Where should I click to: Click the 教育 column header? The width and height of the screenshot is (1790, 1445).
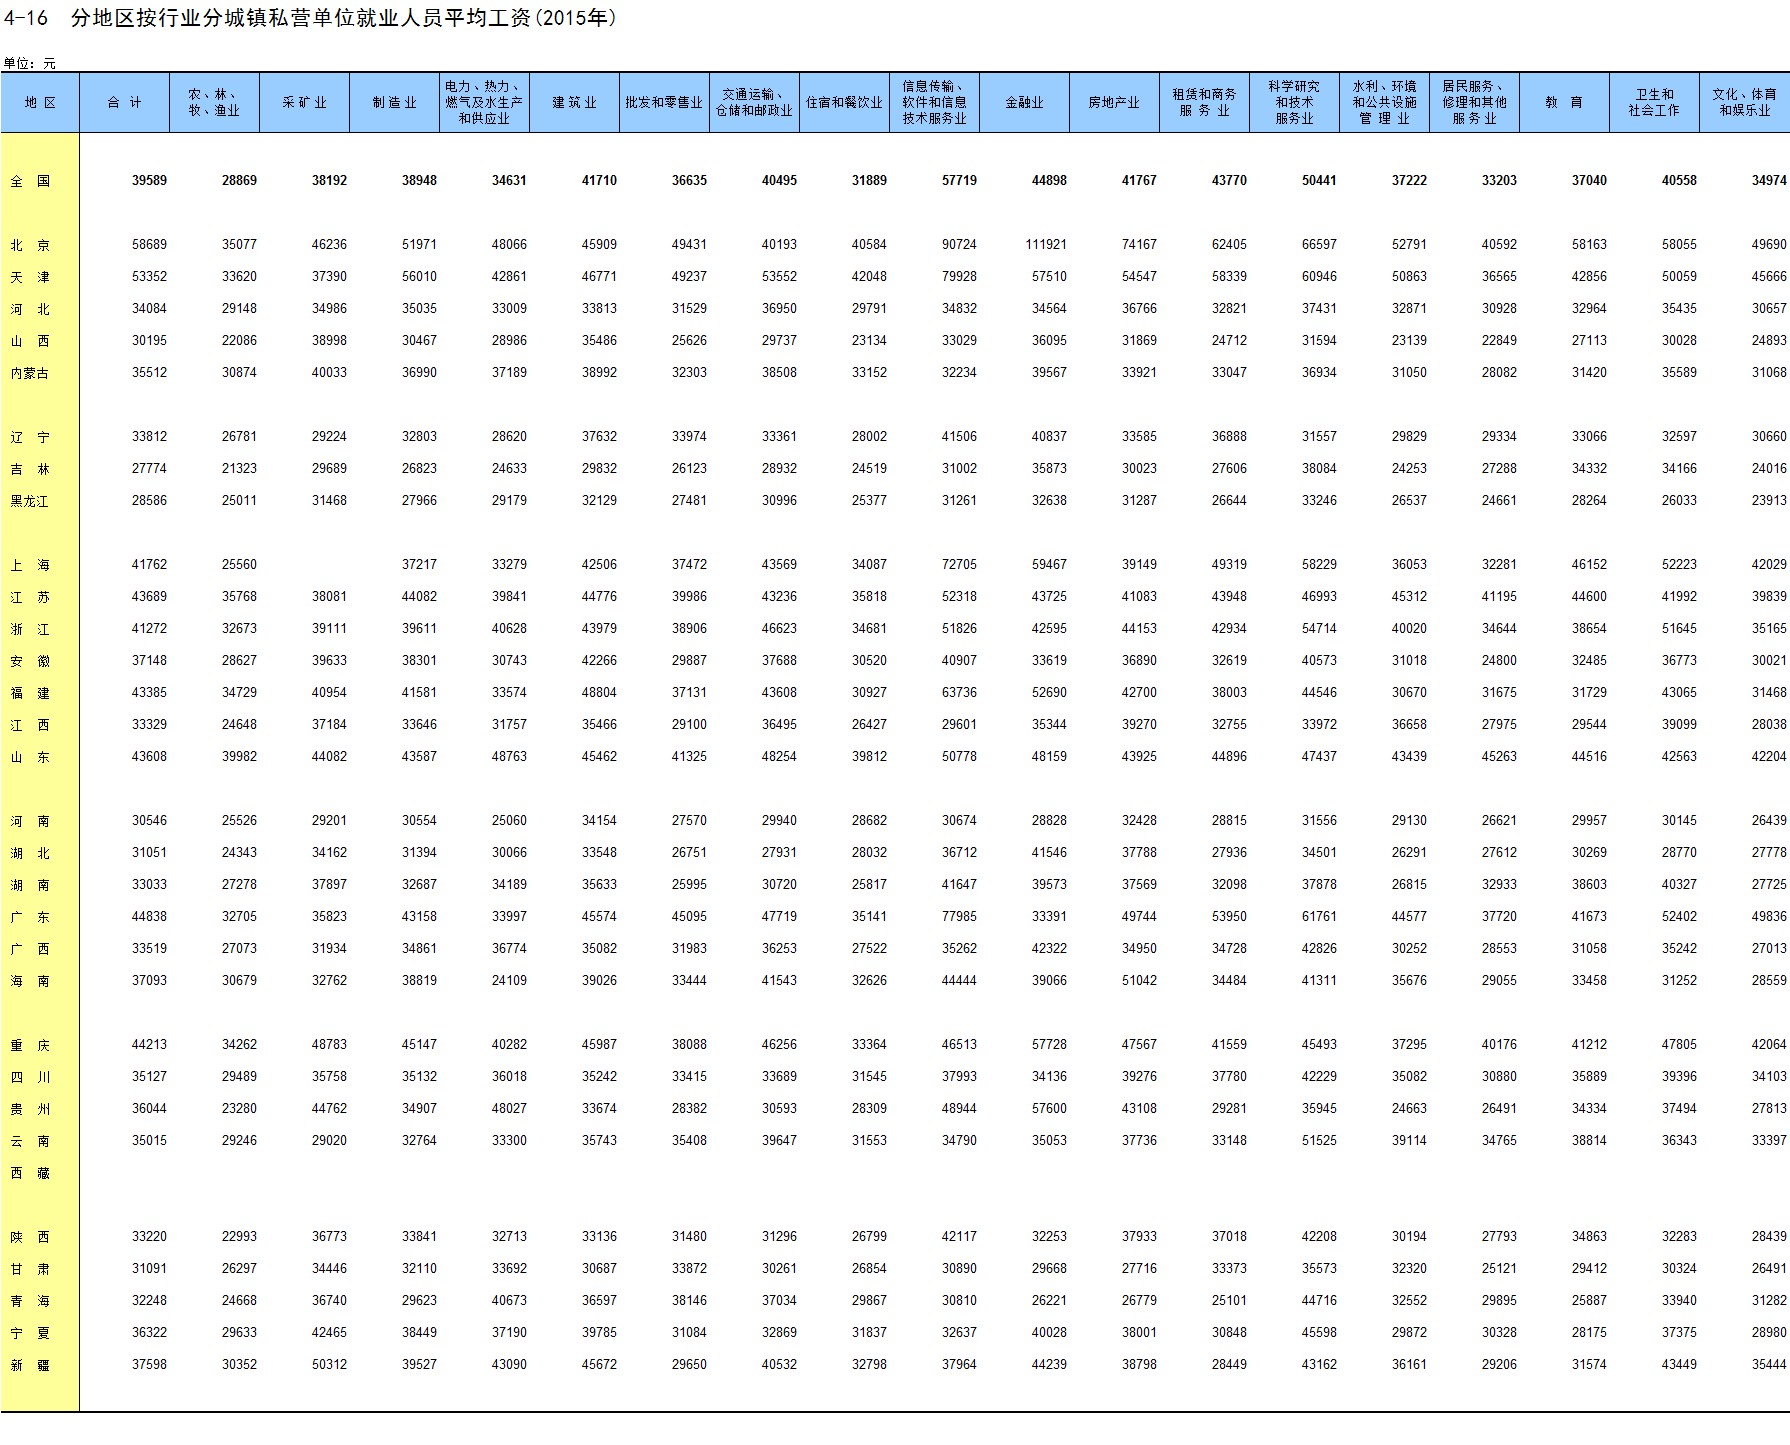pos(1564,103)
